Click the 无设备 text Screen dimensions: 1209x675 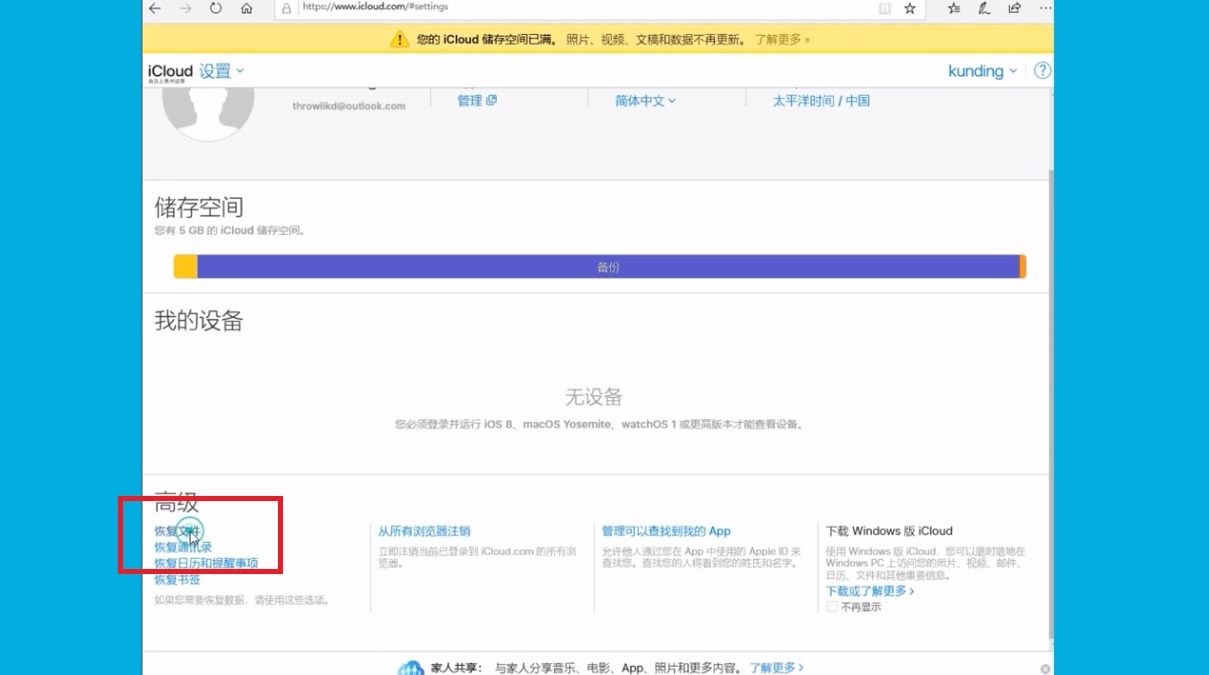tap(594, 397)
